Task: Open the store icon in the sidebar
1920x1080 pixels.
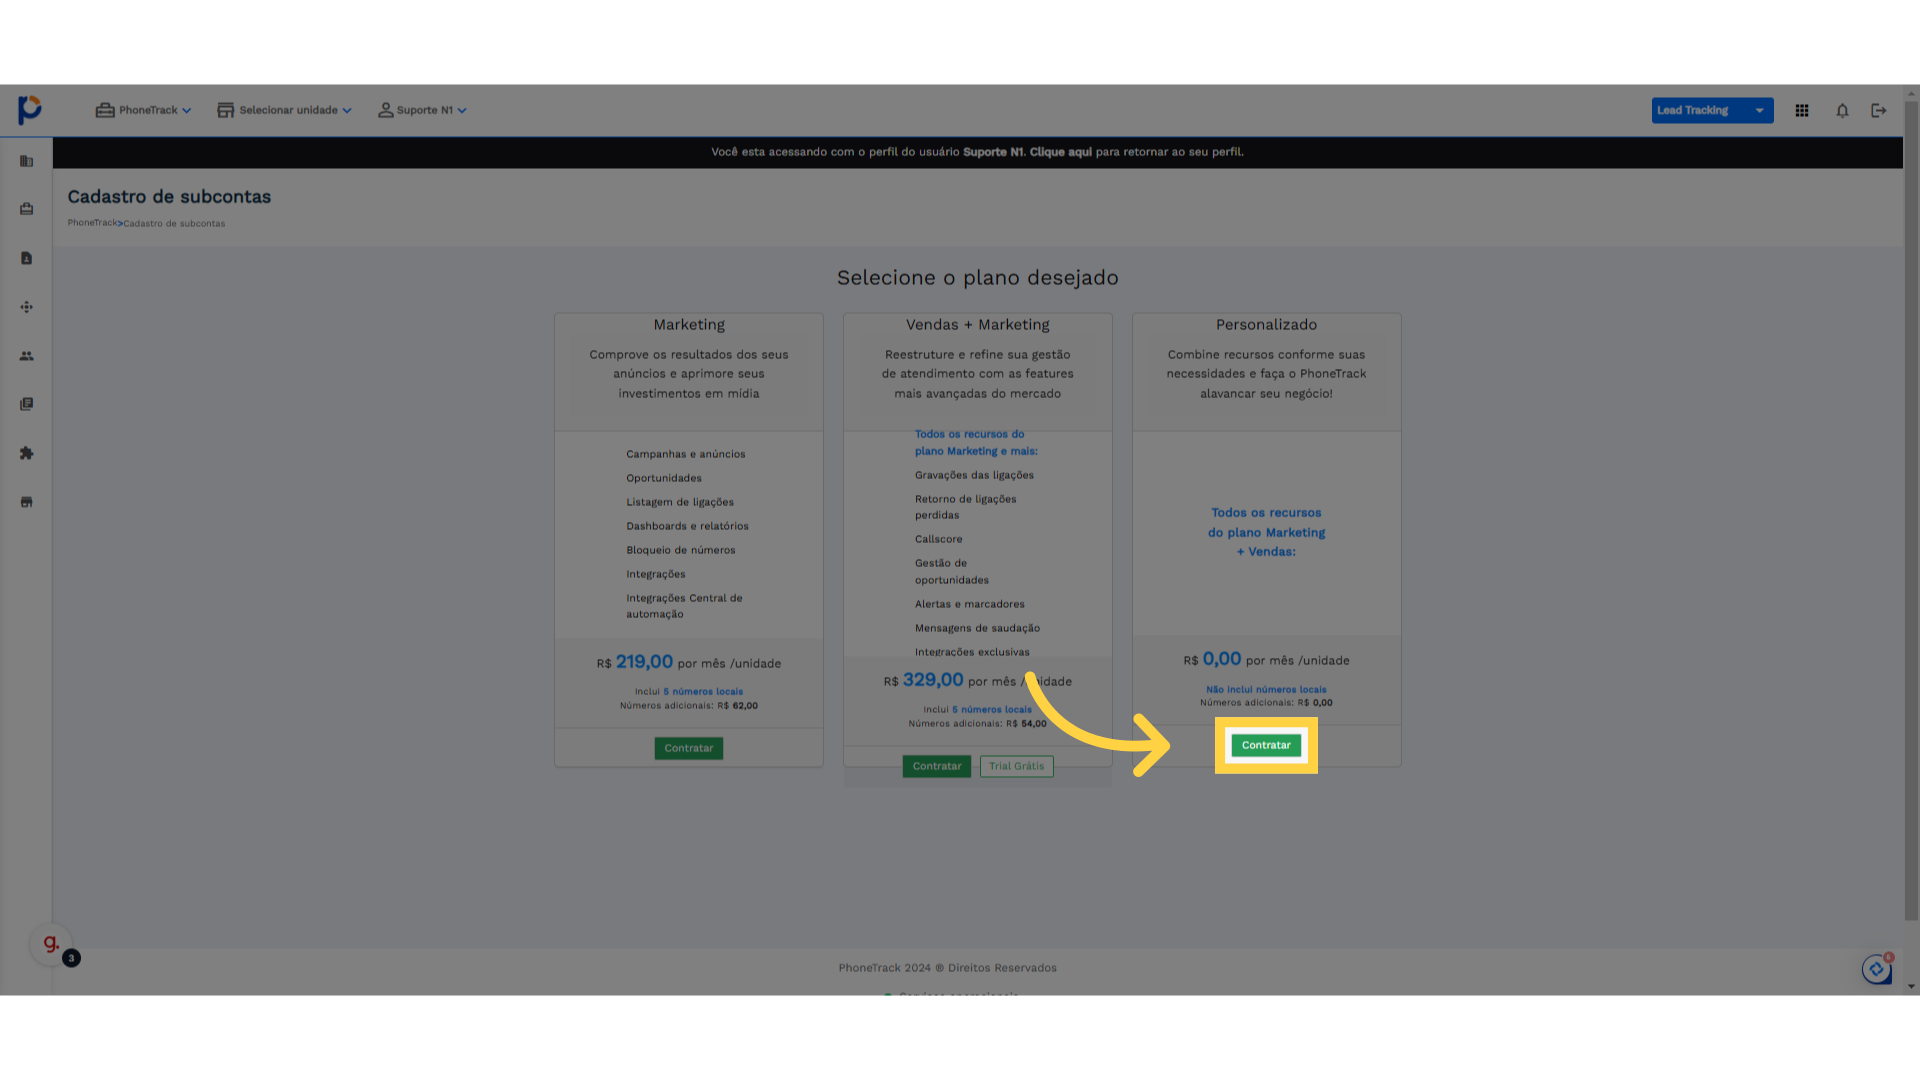Action: 27,502
